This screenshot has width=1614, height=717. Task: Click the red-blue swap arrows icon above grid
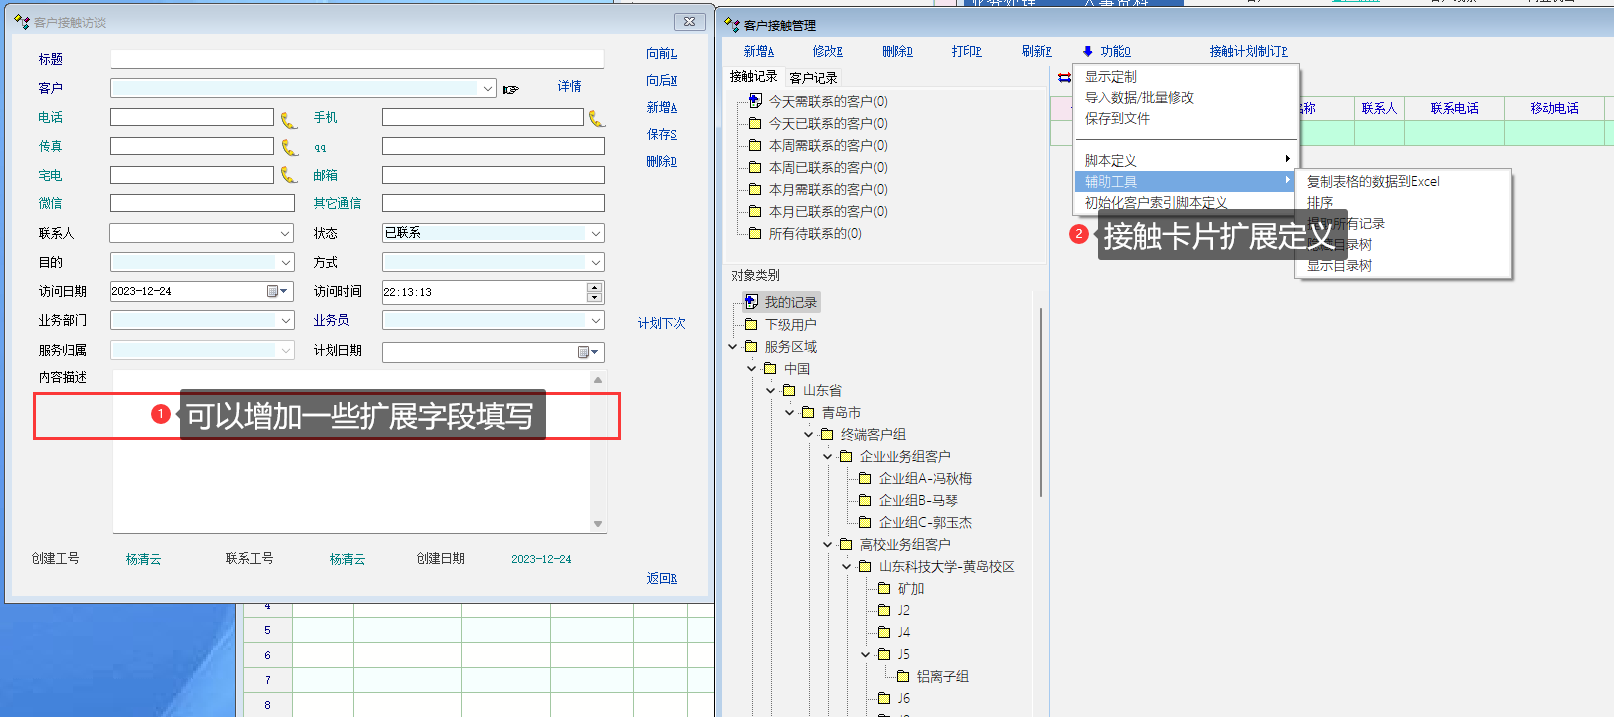point(1064,78)
